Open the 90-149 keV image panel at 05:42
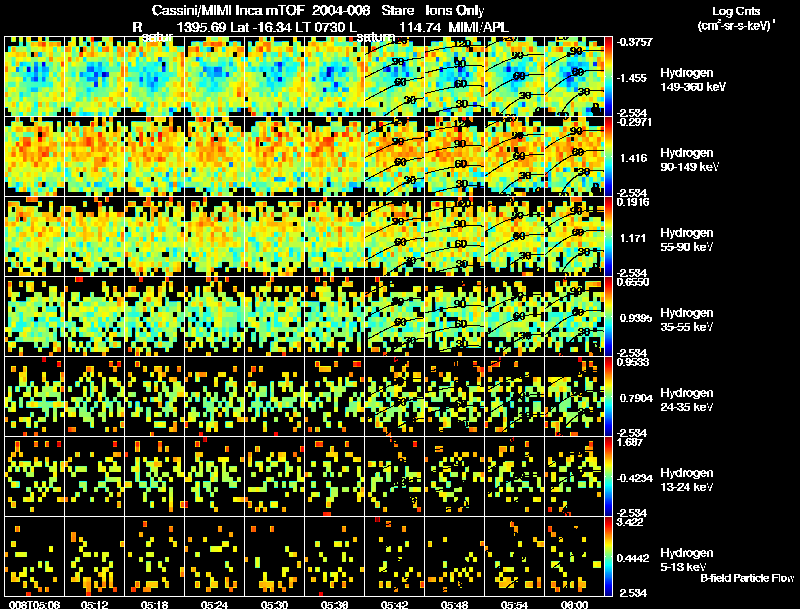The width and height of the screenshot is (800, 609). coord(394,157)
